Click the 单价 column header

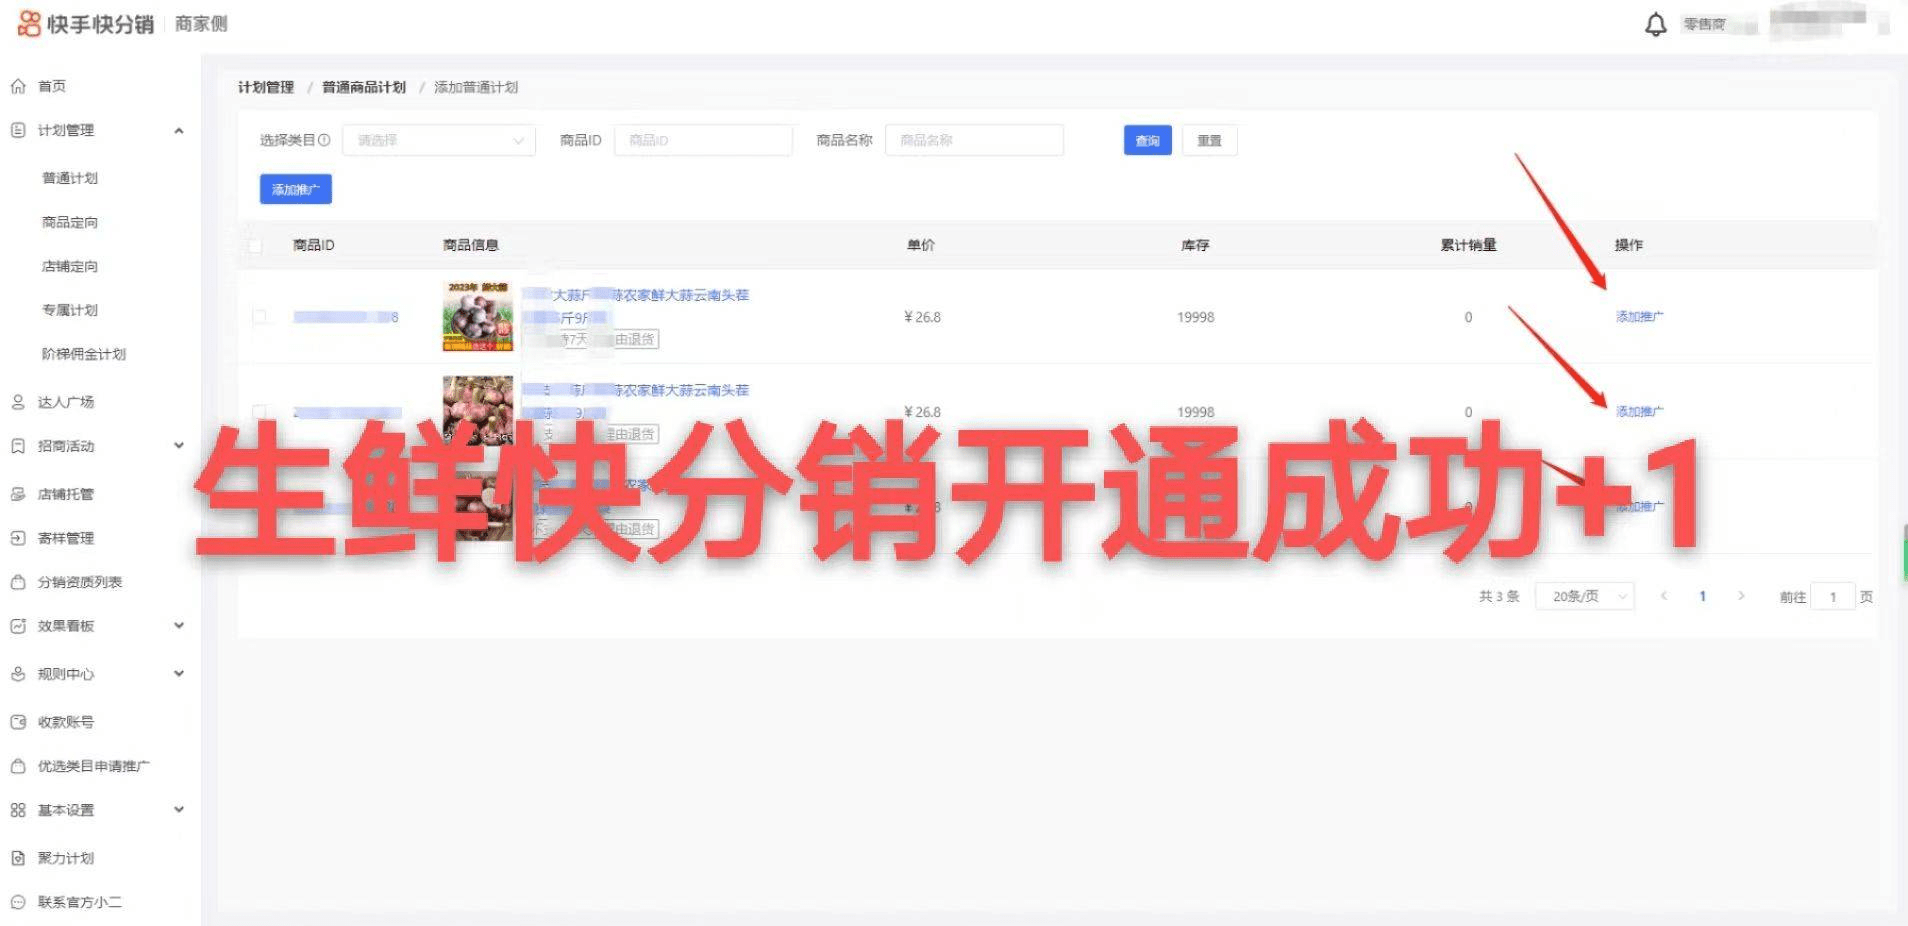point(921,245)
